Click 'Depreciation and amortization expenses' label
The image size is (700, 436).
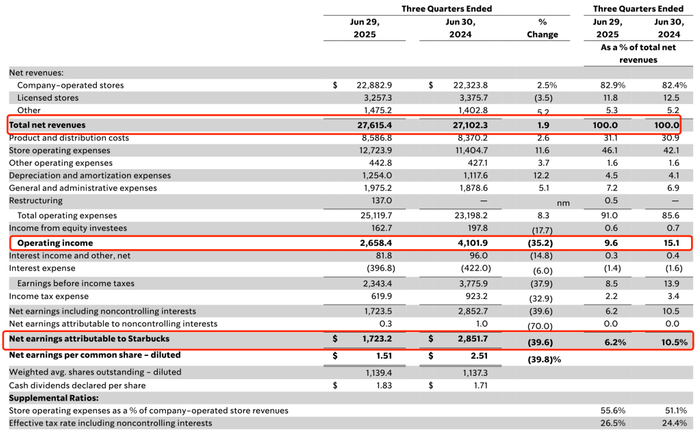coord(90,175)
